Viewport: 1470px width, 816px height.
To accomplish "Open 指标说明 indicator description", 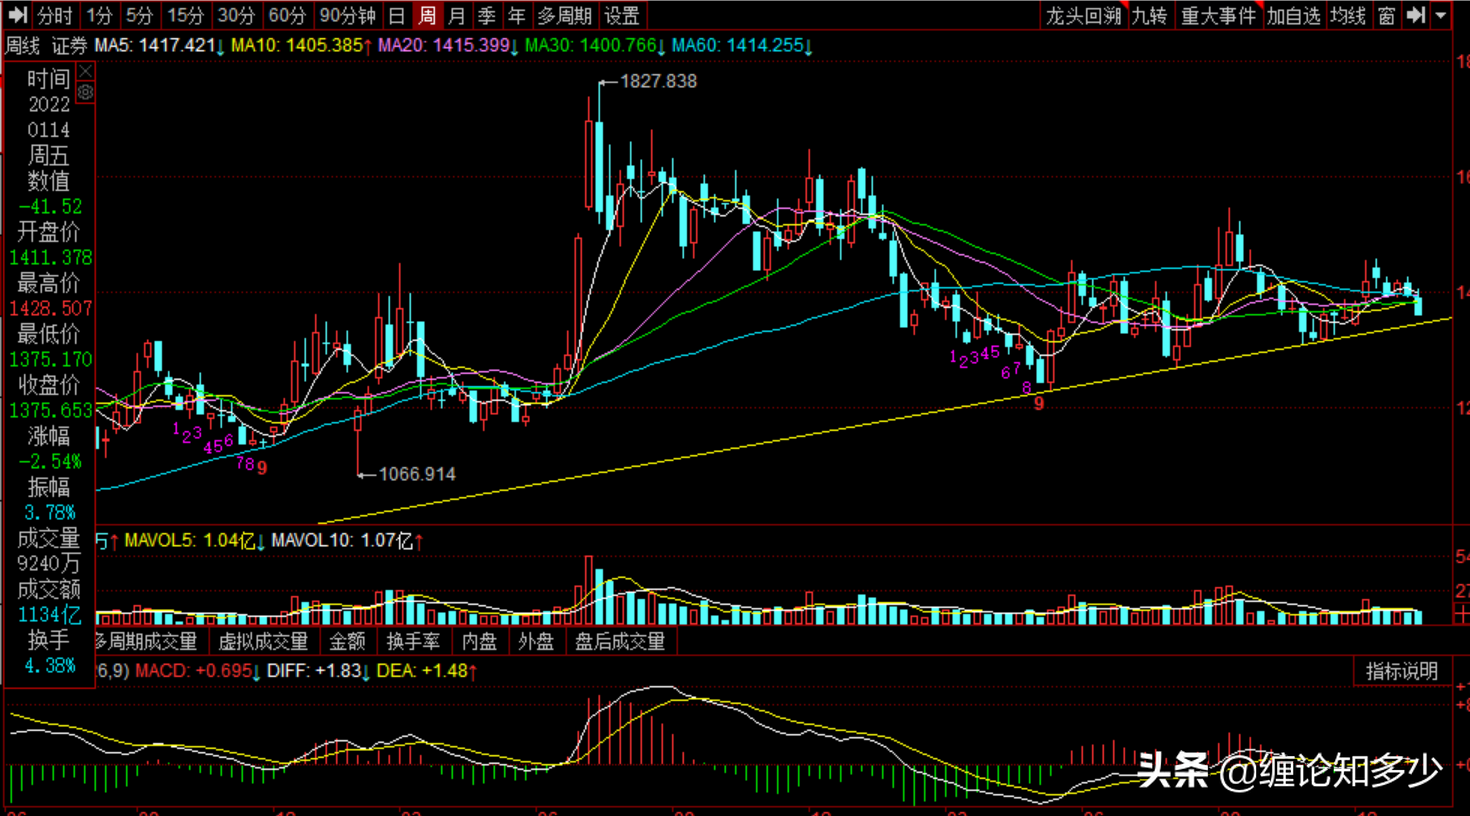I will click(1401, 671).
